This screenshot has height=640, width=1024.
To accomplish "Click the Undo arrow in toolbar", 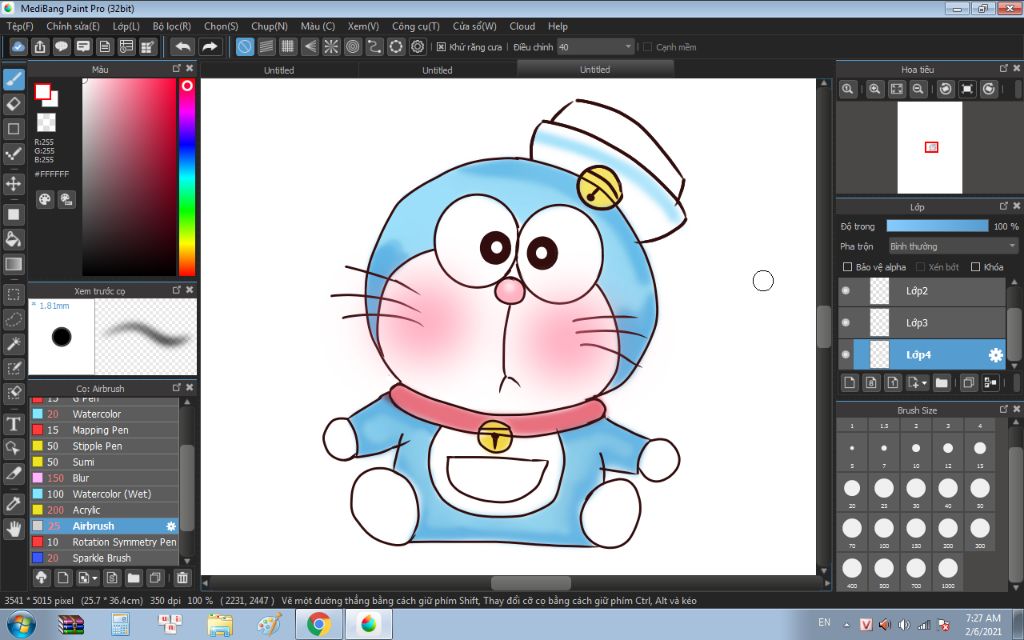I will (183, 47).
